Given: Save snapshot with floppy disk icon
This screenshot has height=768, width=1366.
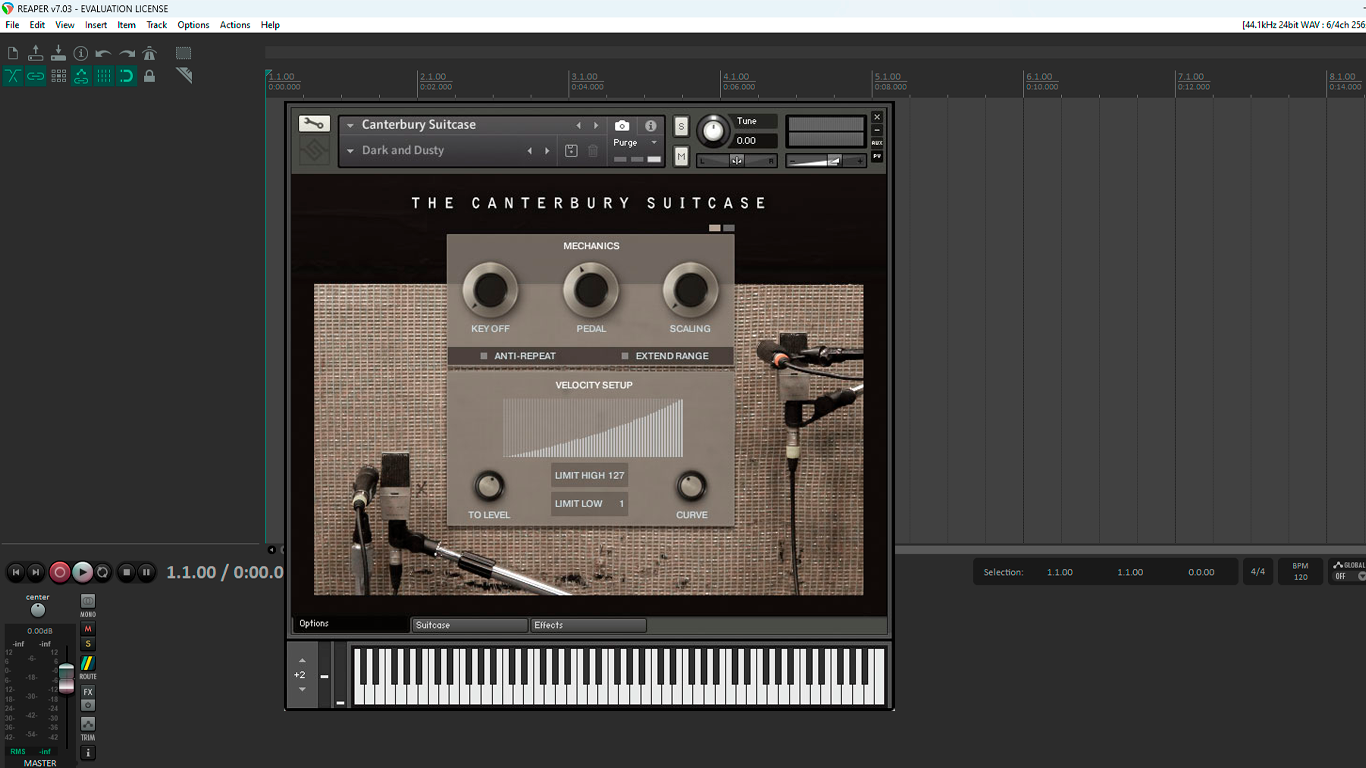Looking at the screenshot, I should point(571,151).
